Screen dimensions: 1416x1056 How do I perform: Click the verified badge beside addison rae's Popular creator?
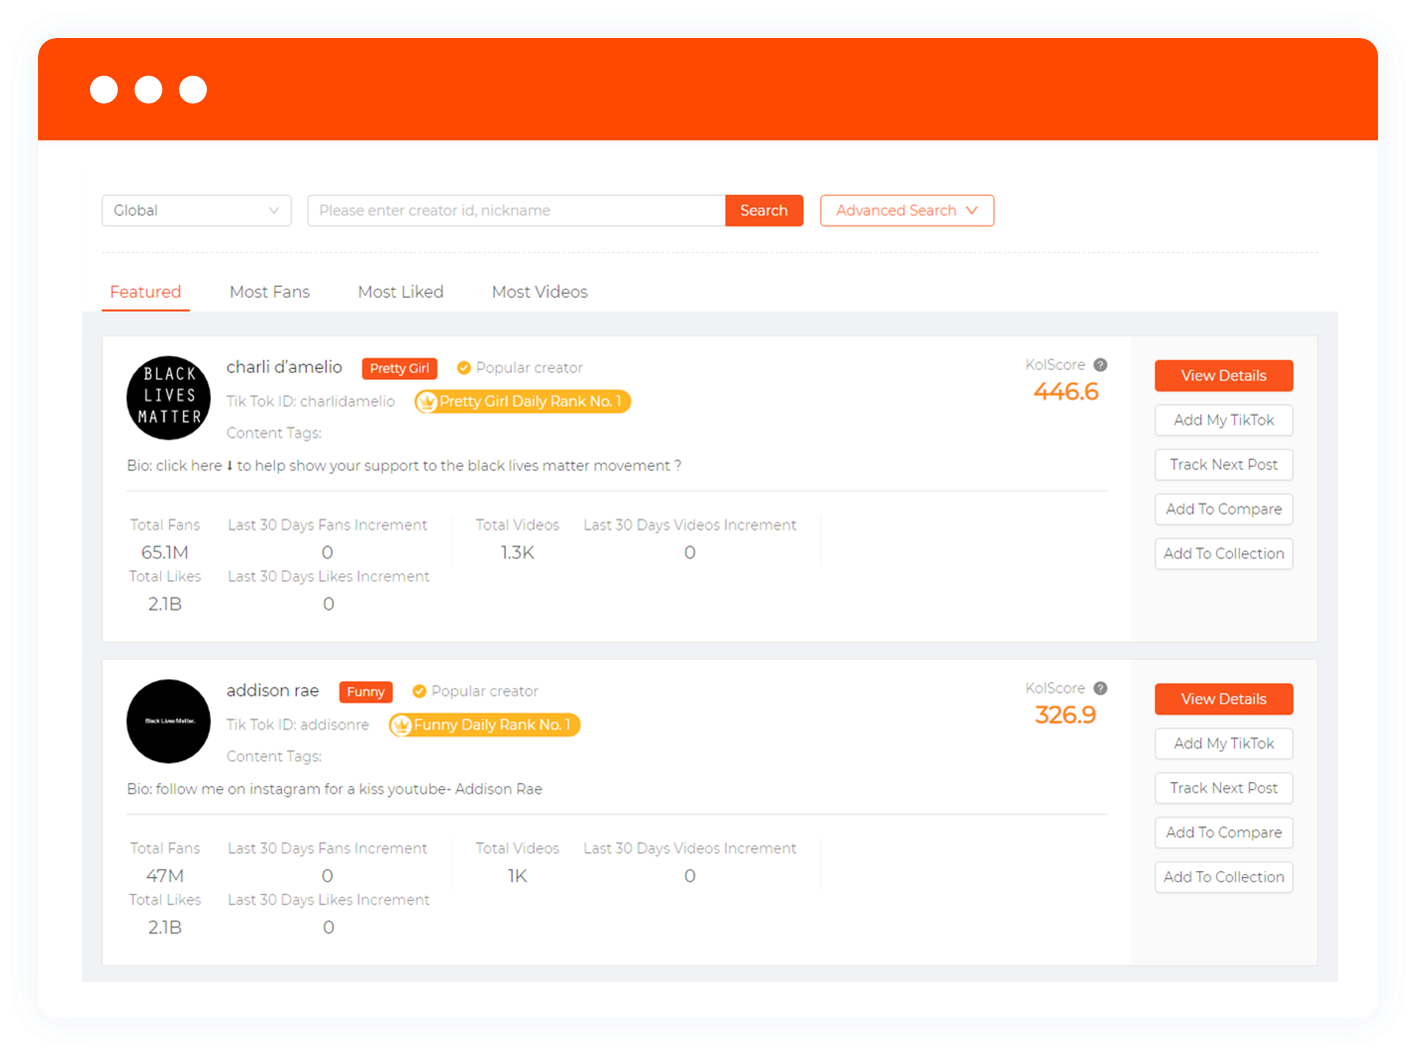(x=420, y=691)
